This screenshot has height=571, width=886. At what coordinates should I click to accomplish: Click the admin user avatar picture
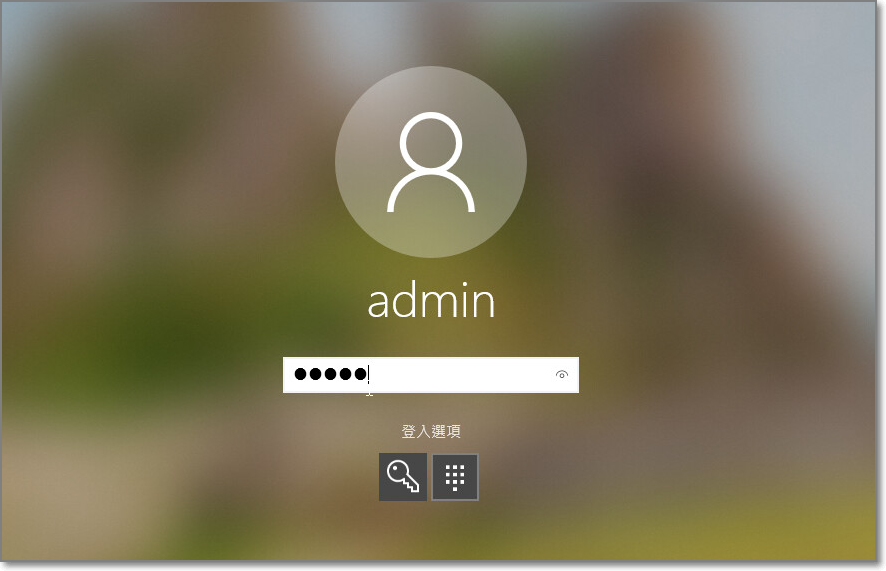[x=431, y=162]
